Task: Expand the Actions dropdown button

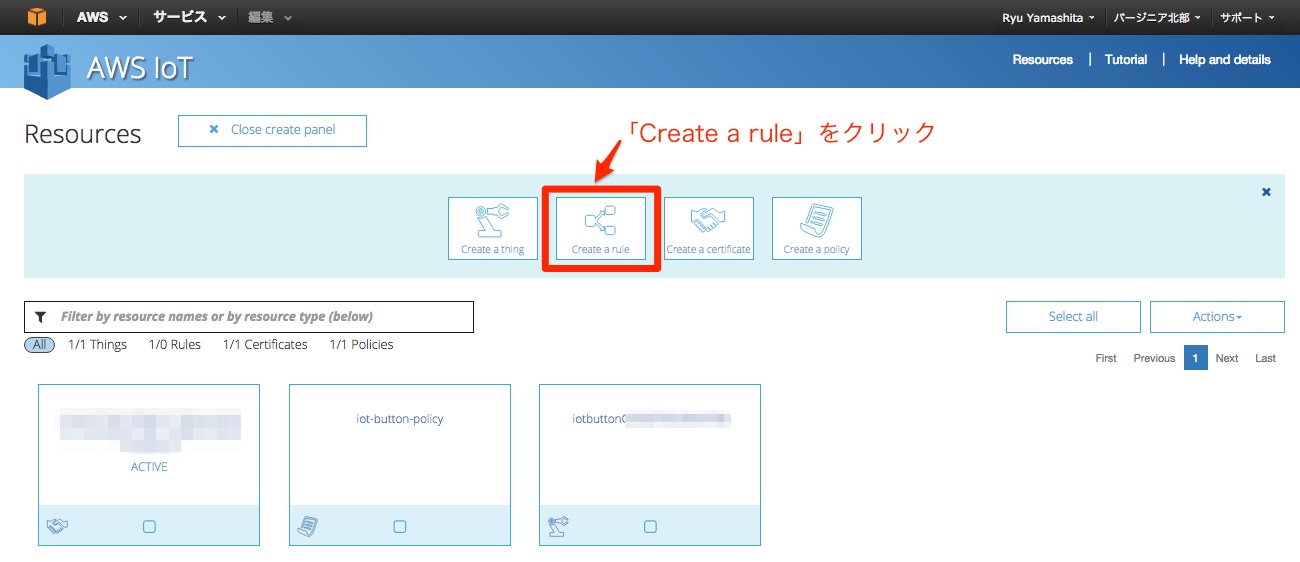Action: 1217,317
